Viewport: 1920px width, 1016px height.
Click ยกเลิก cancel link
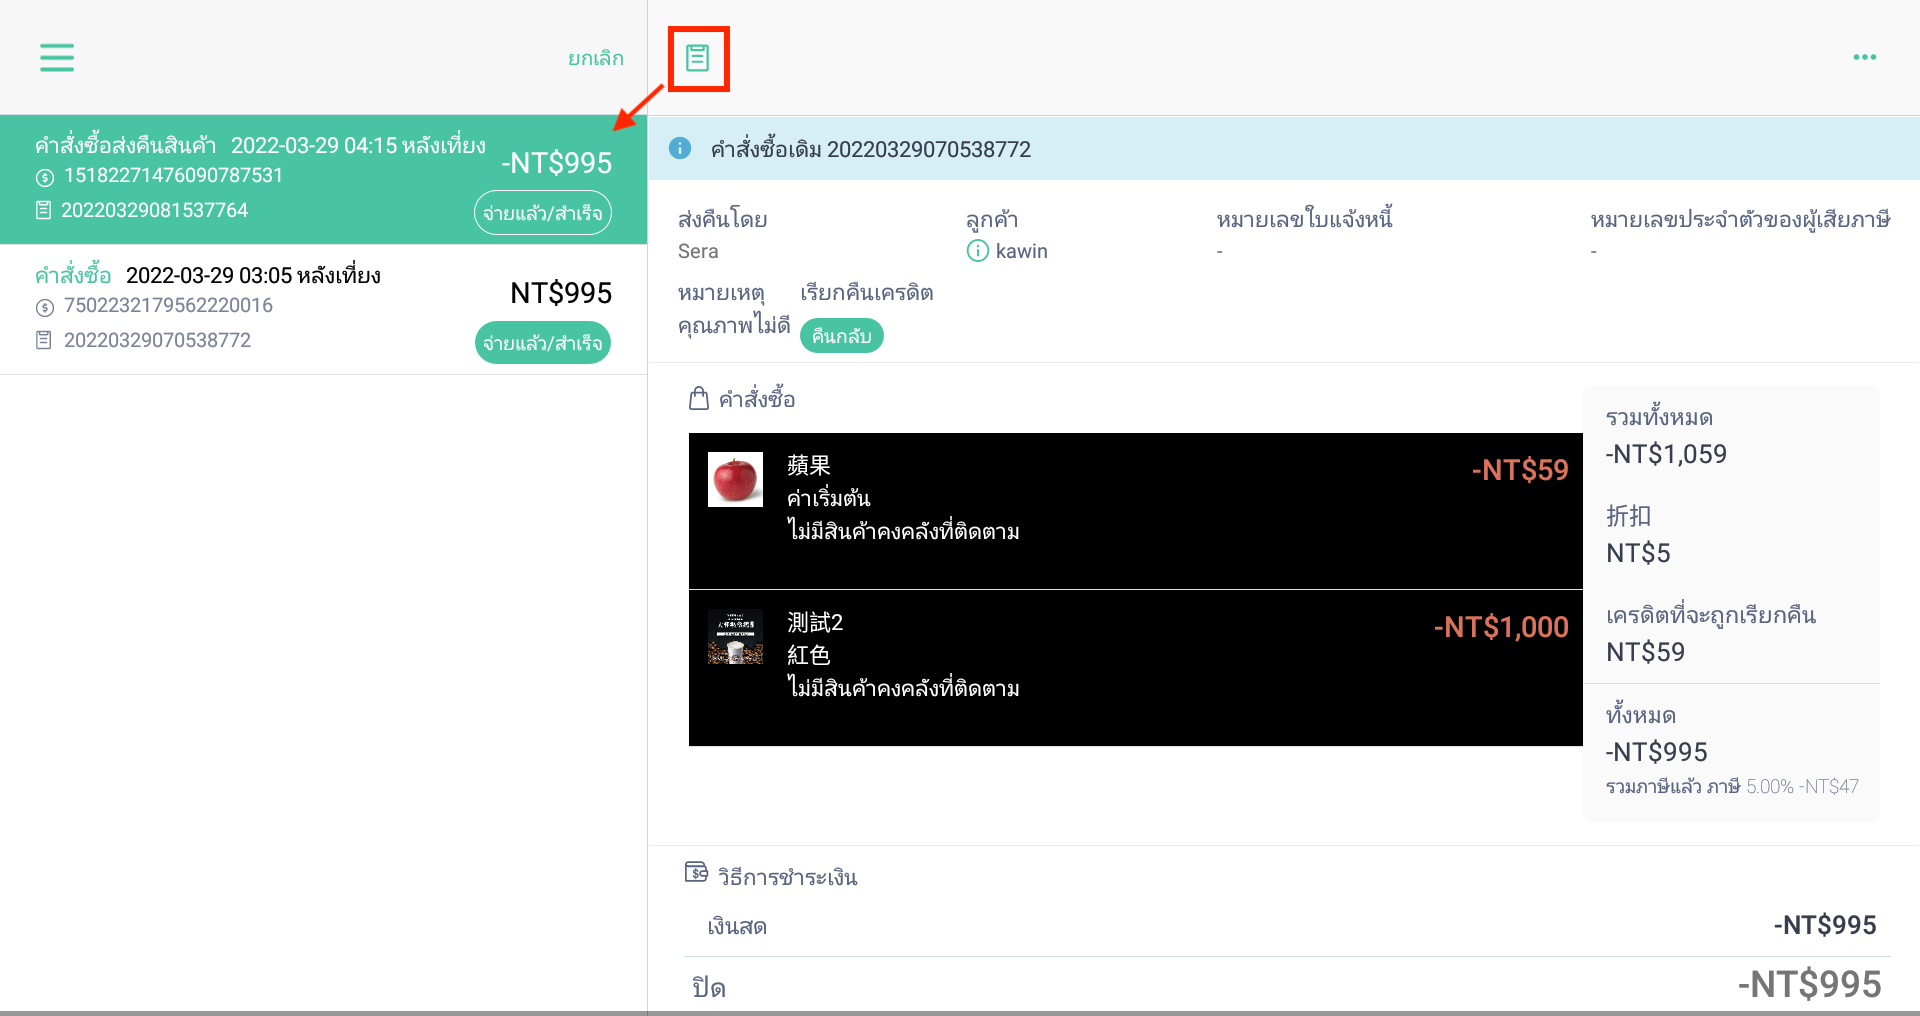pyautogui.click(x=596, y=58)
